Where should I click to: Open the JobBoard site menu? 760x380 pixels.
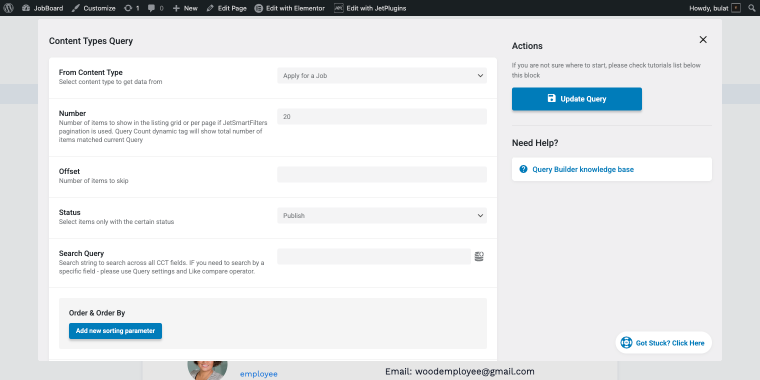[43, 8]
